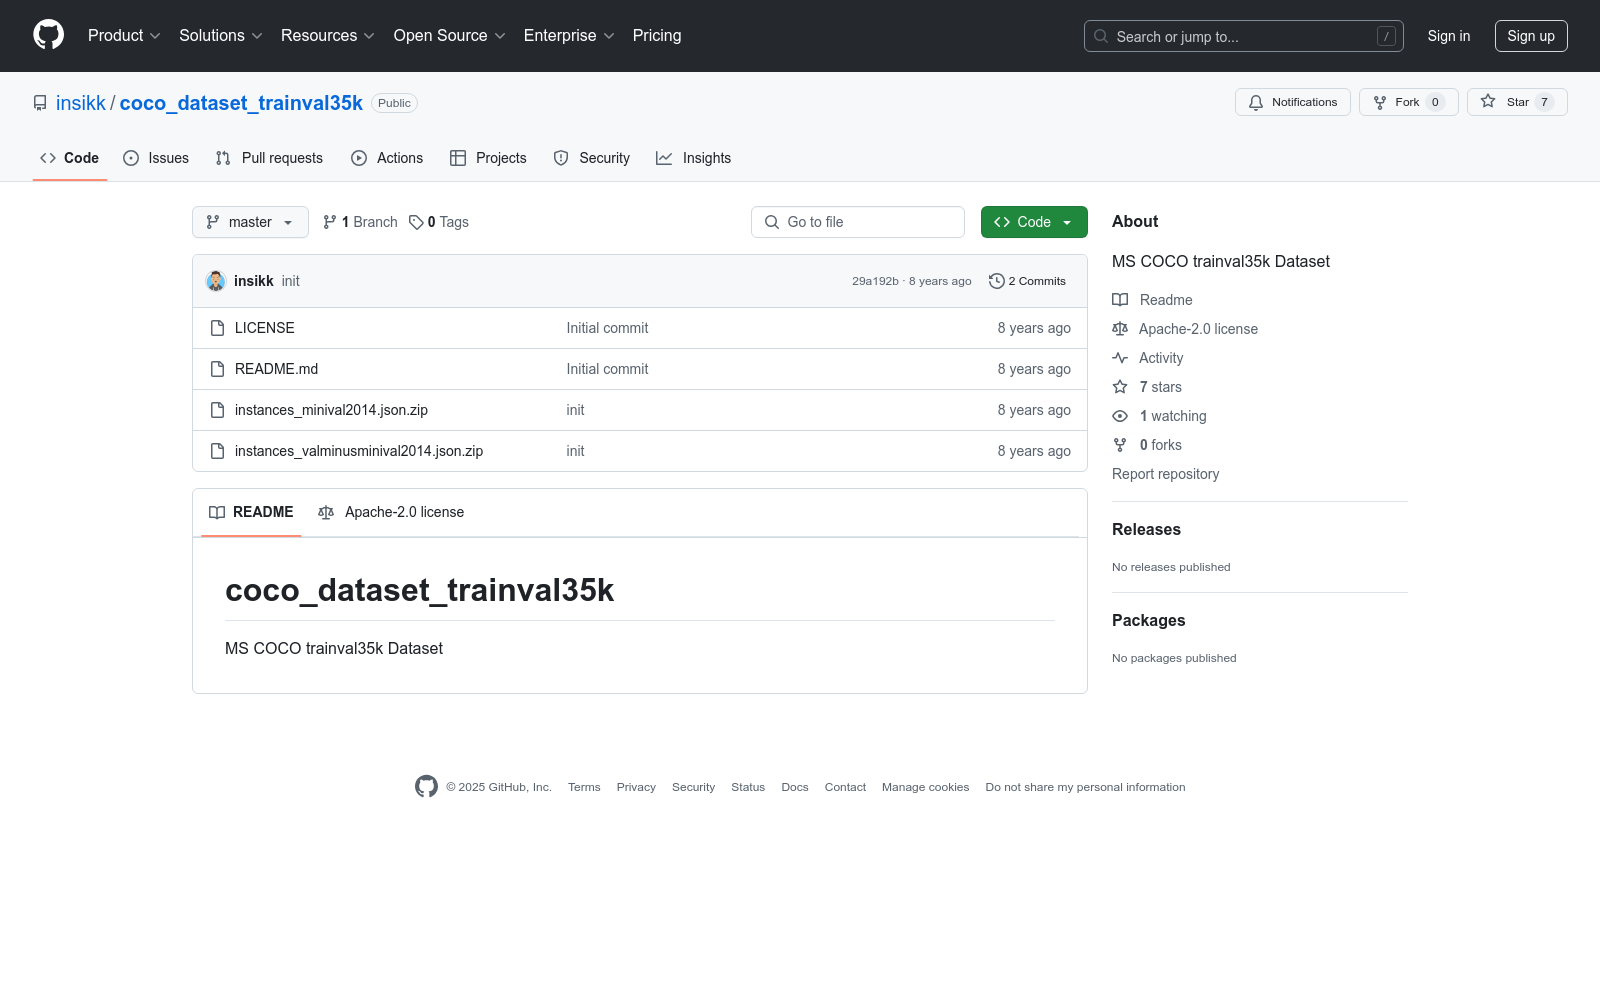Open the Actions tab
This screenshot has width=1600, height=1000.
pyautogui.click(x=387, y=158)
